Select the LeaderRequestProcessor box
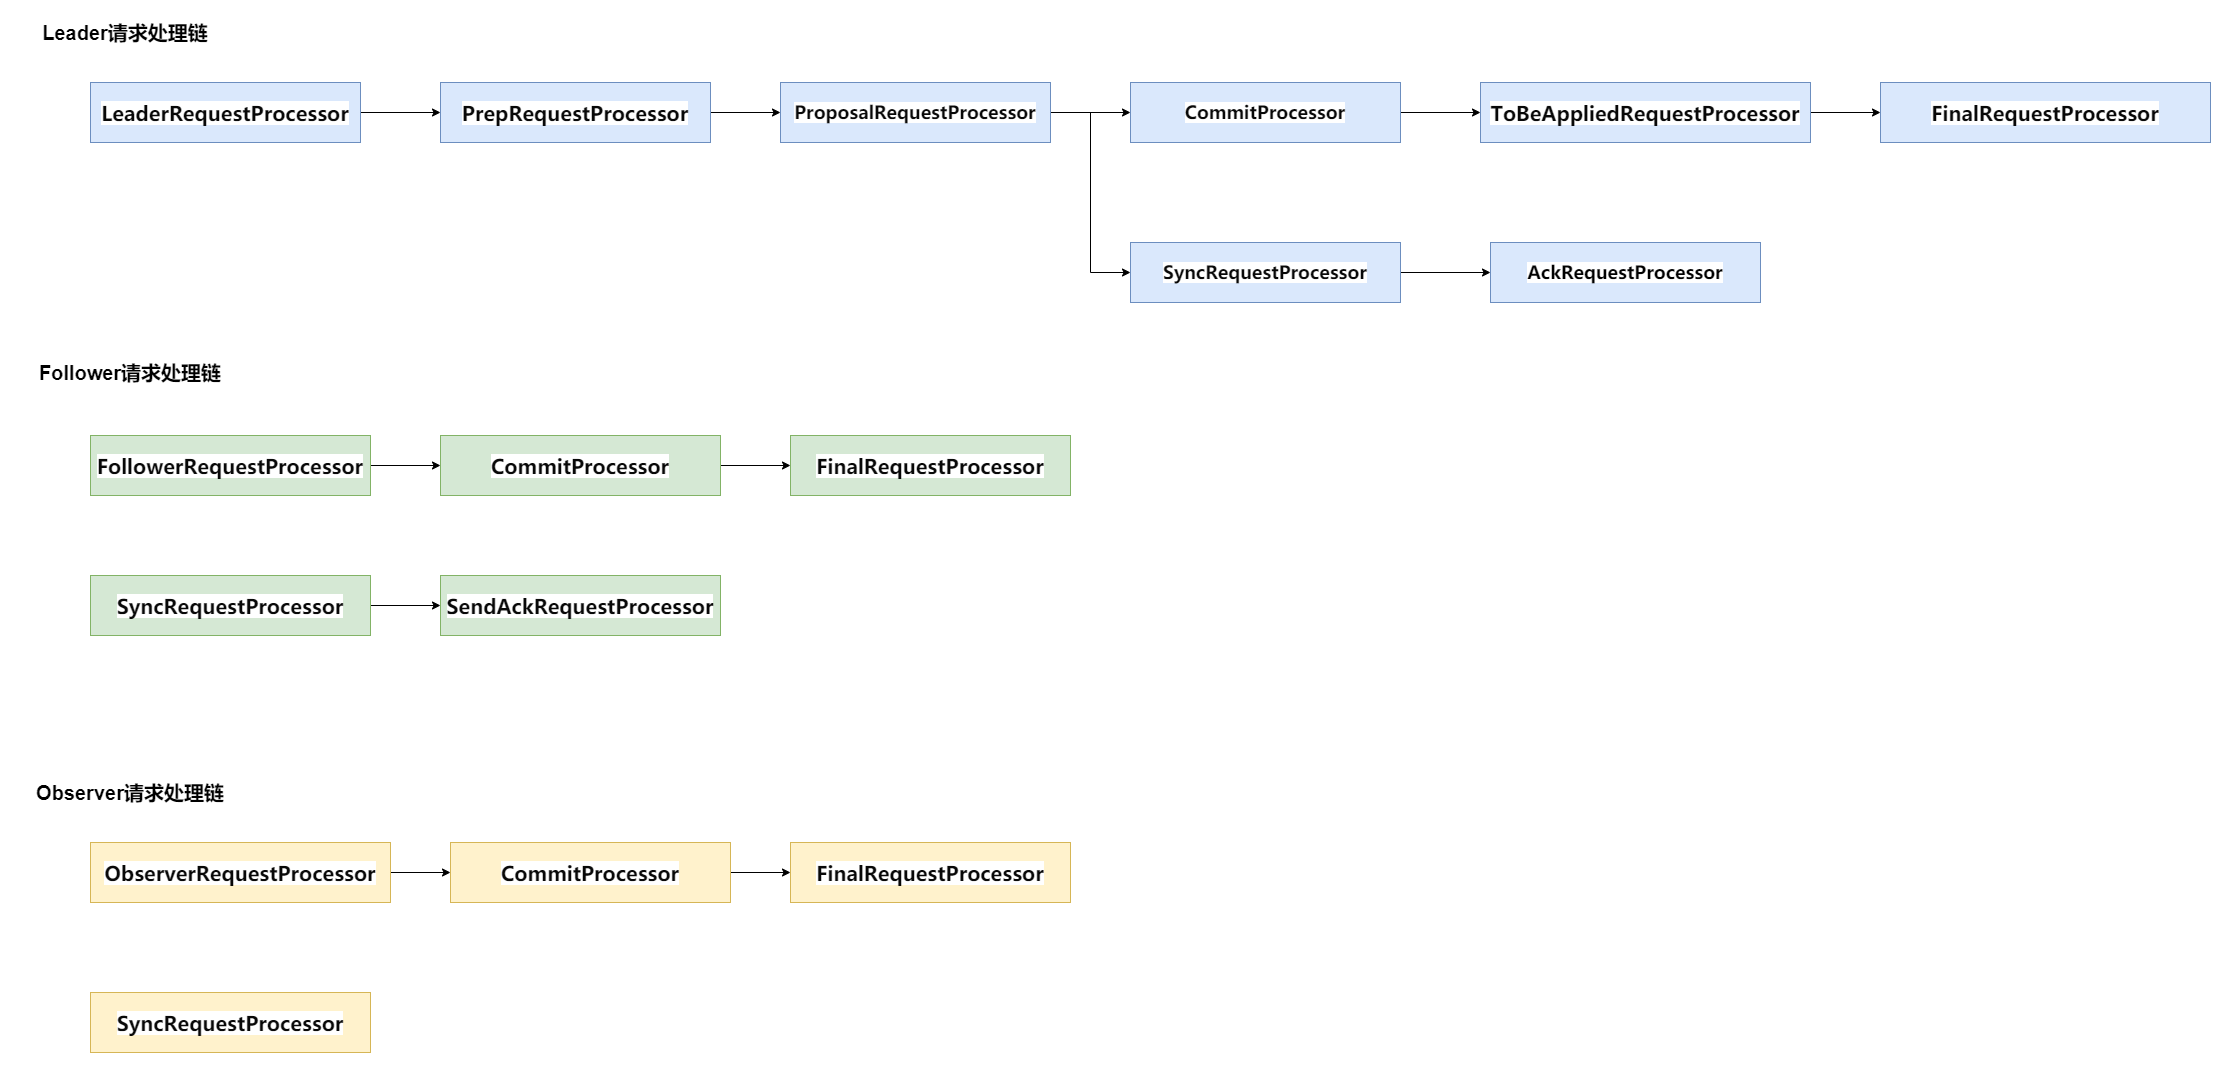This screenshot has width=2231, height=1073. (225, 113)
